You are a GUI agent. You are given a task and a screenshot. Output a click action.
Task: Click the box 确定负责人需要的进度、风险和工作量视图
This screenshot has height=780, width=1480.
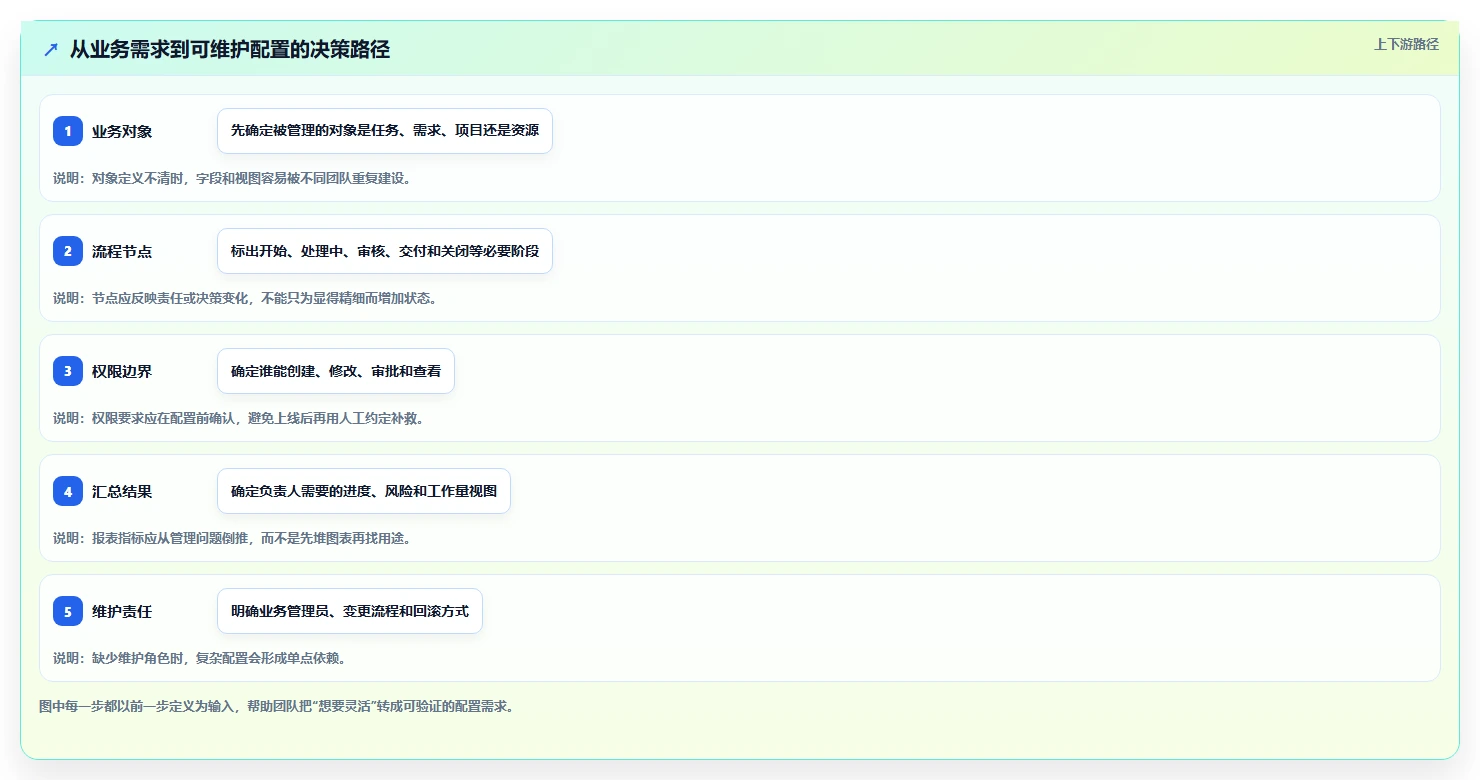point(364,491)
